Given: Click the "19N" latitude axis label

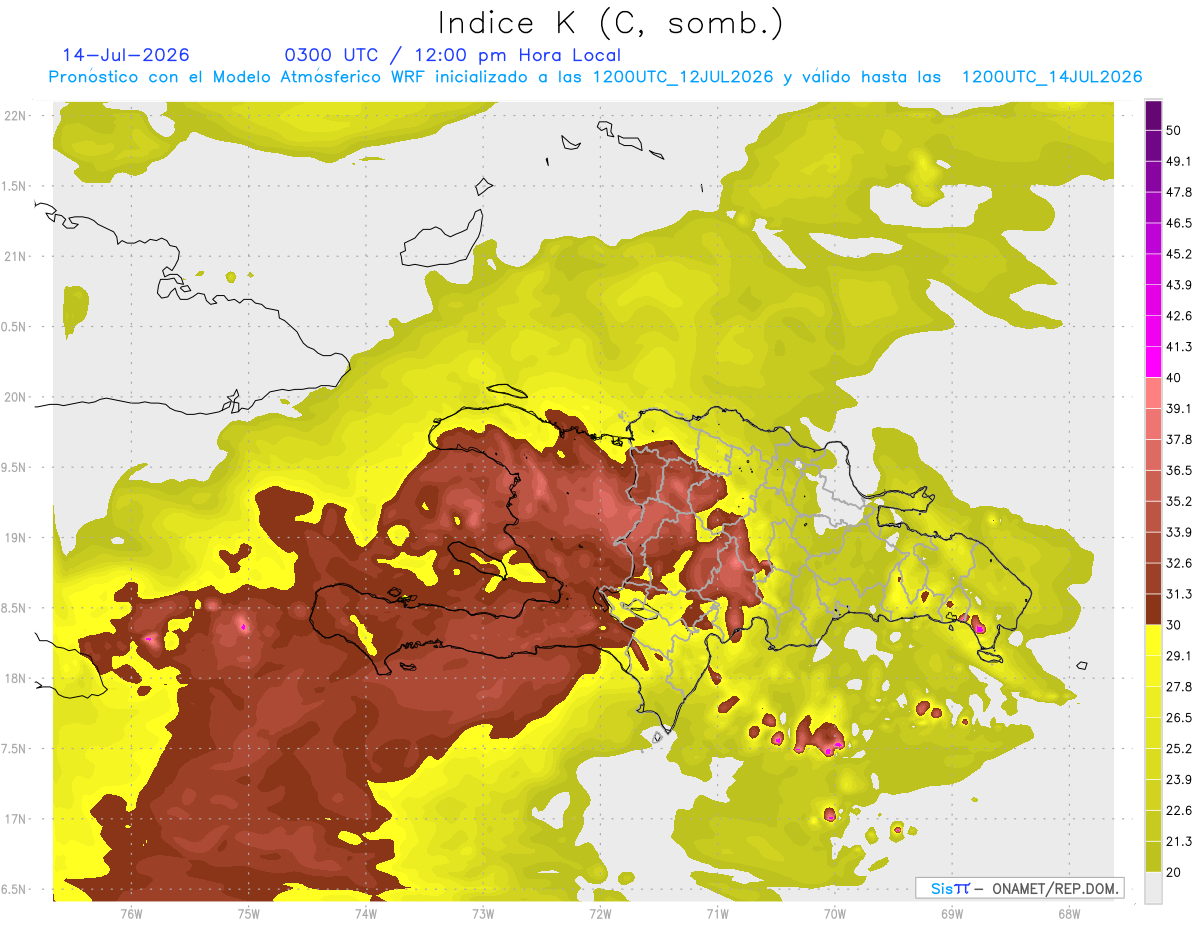Looking at the screenshot, I should point(16,538).
